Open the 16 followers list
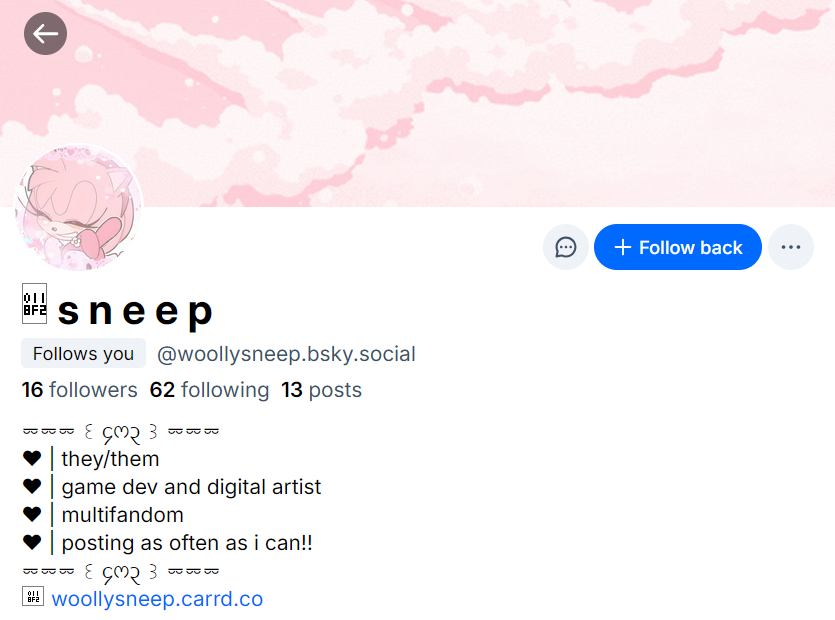 (x=79, y=390)
